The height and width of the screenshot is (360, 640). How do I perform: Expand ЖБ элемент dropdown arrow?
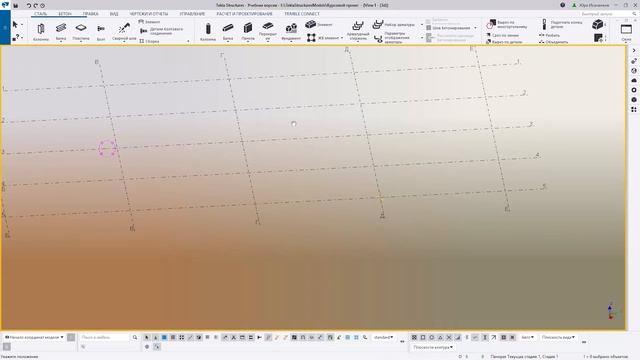(342, 38)
